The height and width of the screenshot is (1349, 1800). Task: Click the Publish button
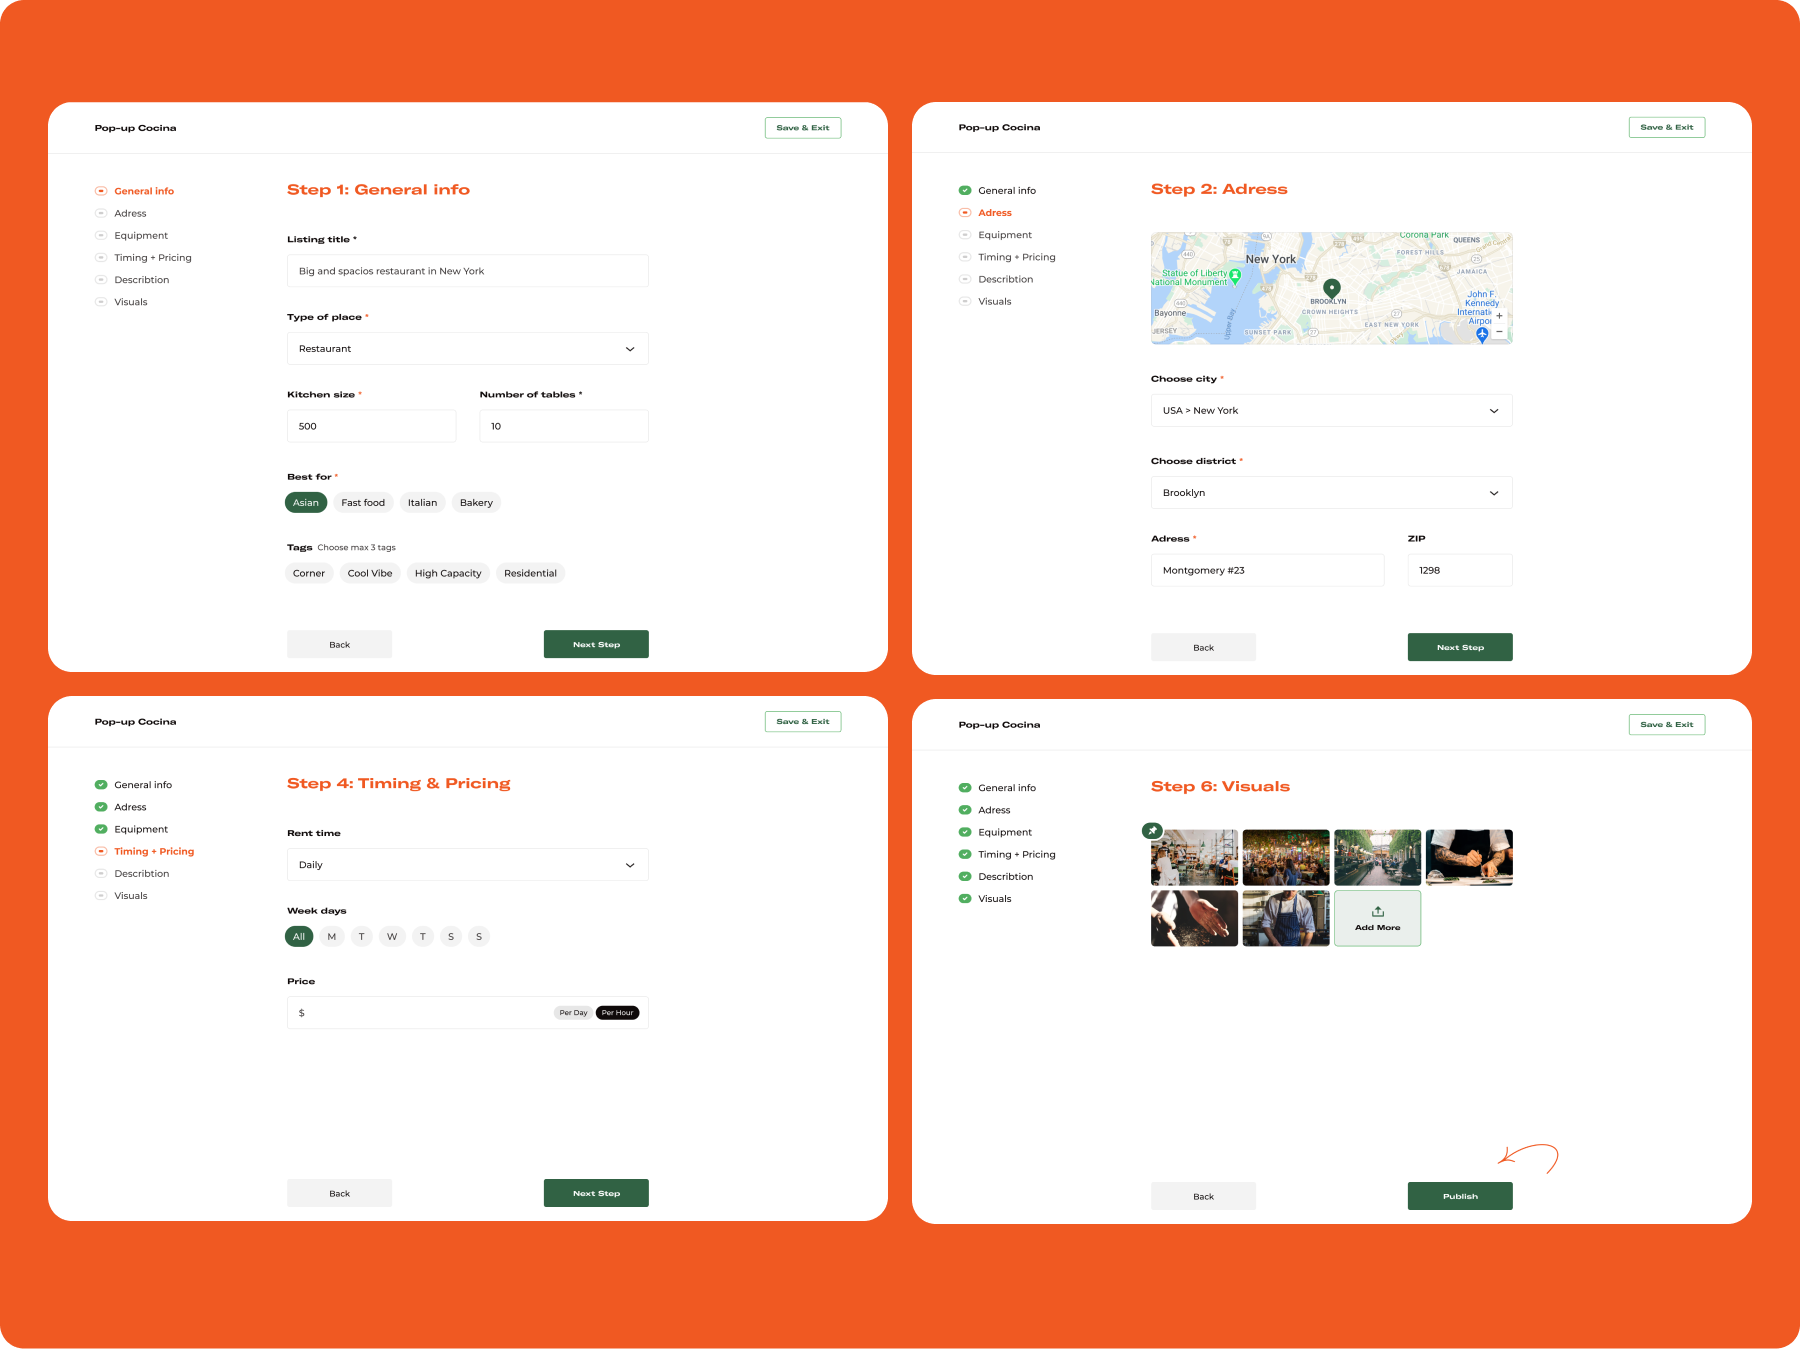tap(1460, 1196)
